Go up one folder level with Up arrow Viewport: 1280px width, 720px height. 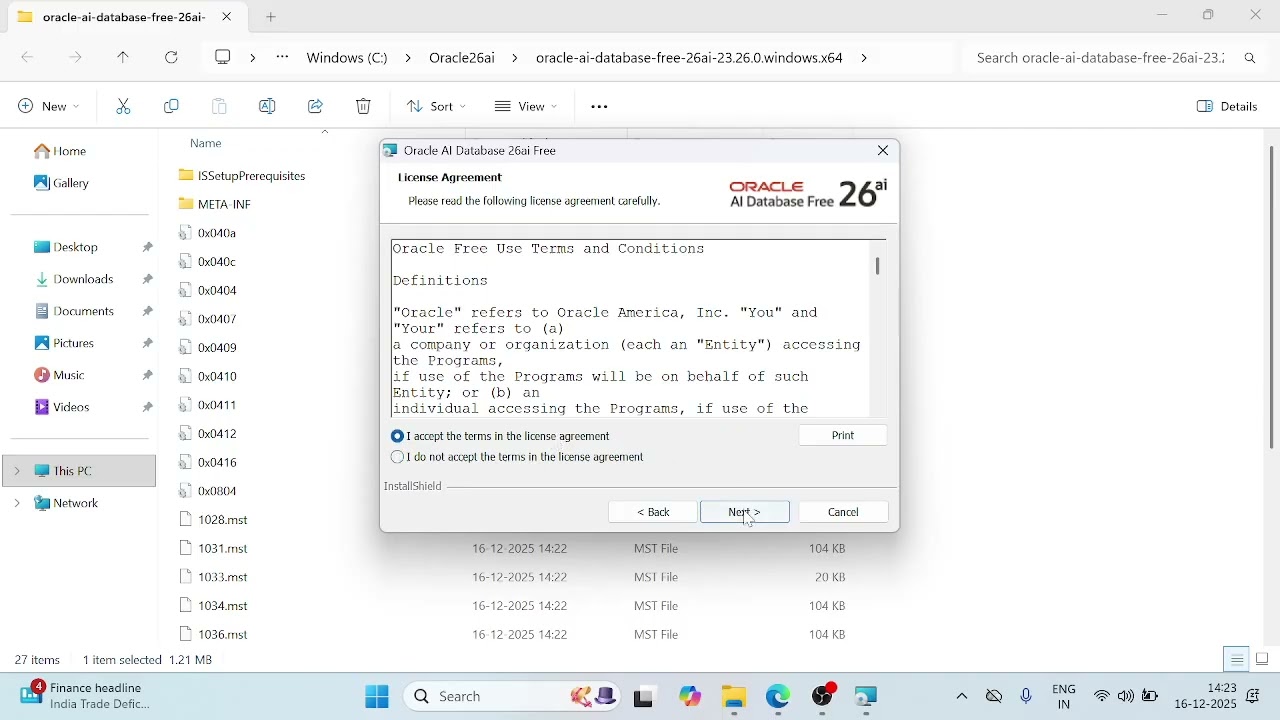pos(124,59)
